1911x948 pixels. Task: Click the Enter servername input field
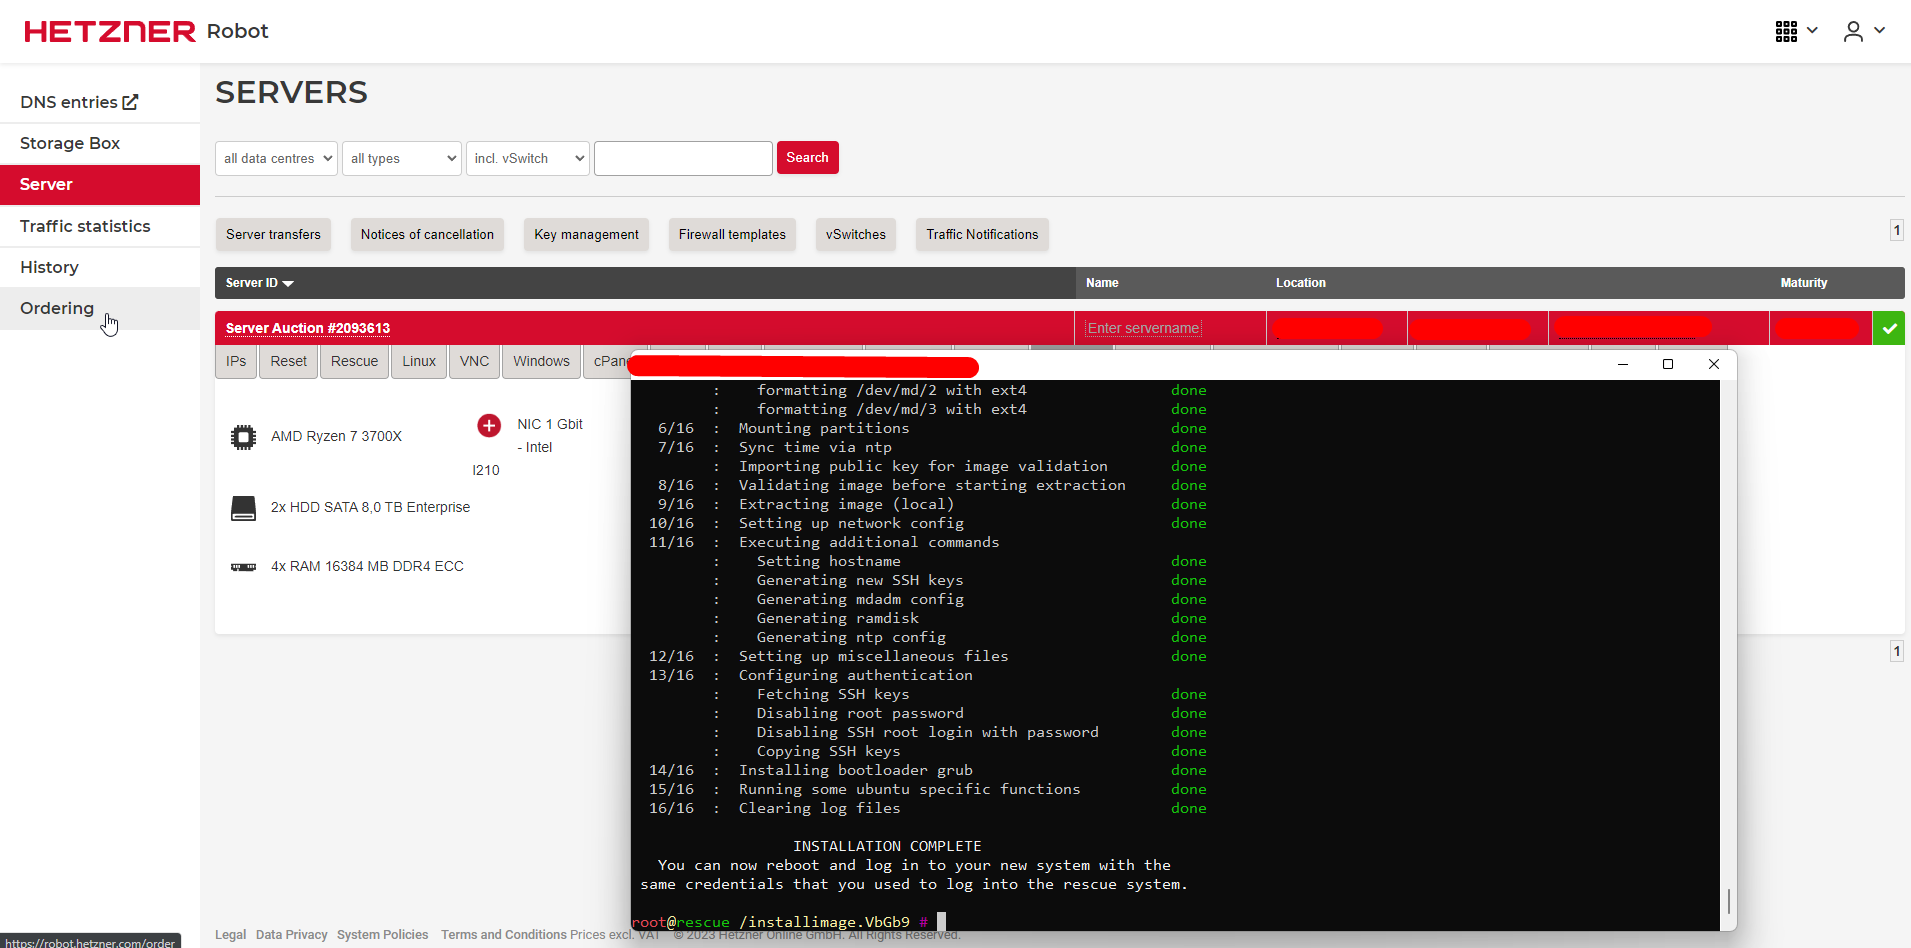pos(1143,328)
